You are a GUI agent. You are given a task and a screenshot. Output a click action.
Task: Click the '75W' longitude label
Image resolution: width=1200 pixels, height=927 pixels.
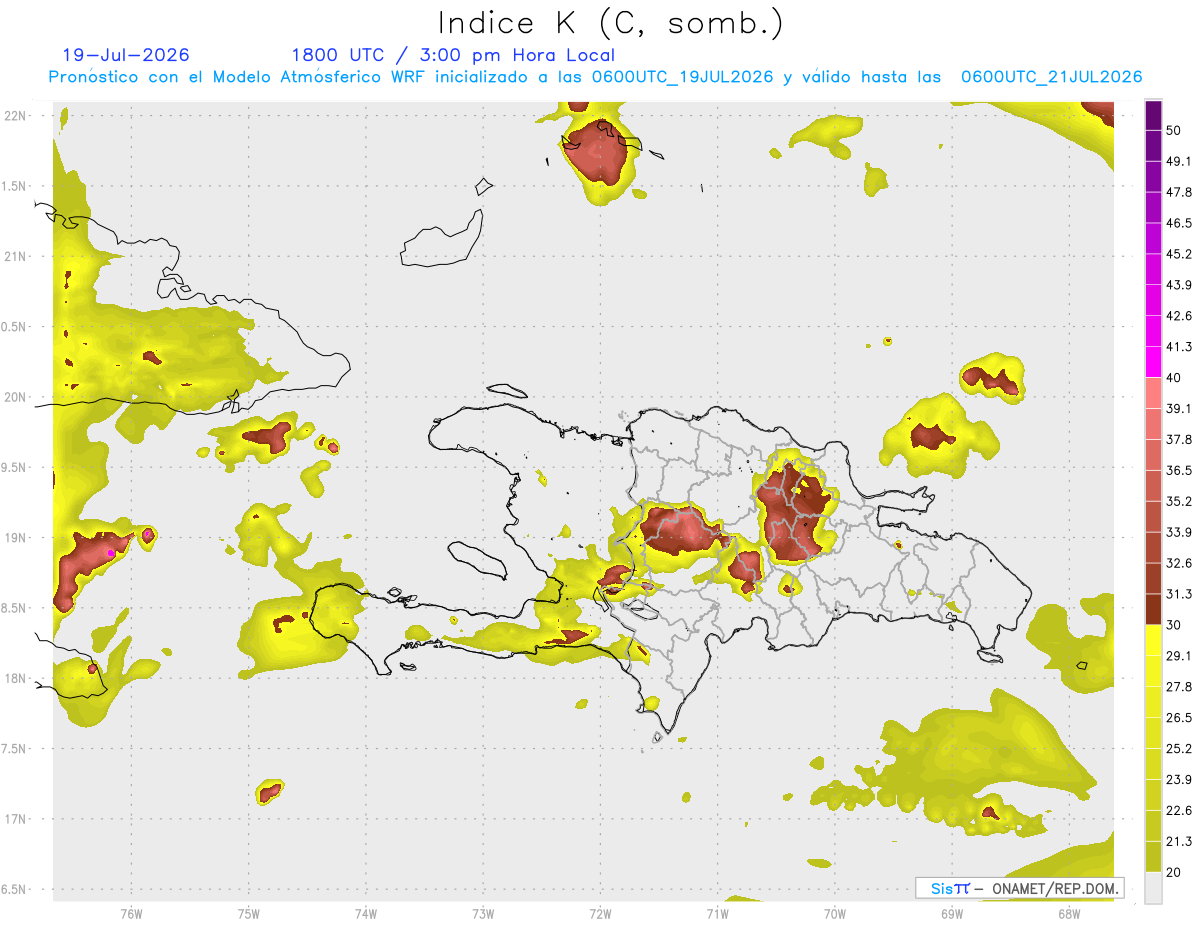pyautogui.click(x=249, y=914)
